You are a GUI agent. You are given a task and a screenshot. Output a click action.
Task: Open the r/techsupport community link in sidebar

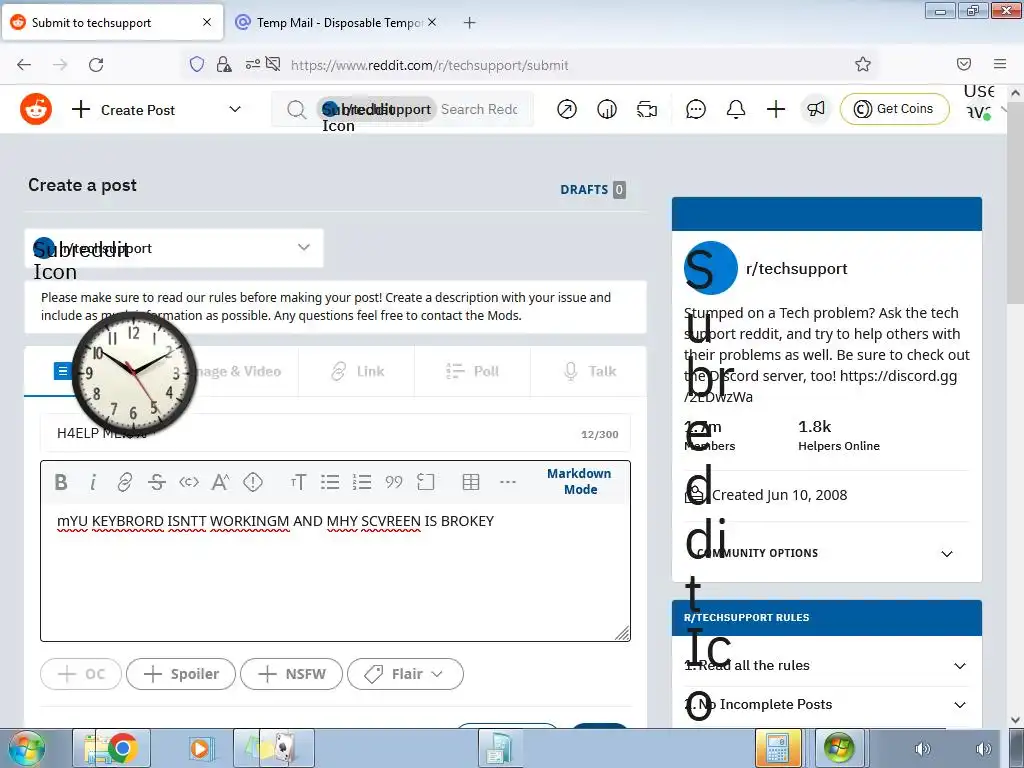pyautogui.click(x=797, y=268)
